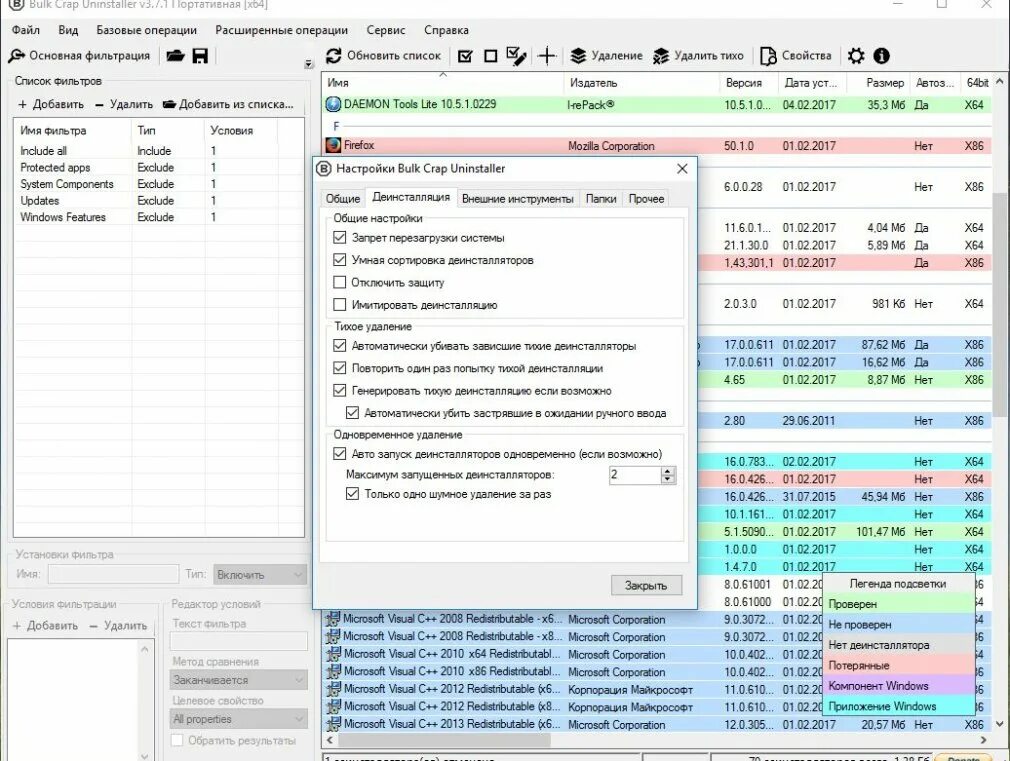
Task: Click icon of Visual C++ 2010 x64 row
Action: tap(333, 654)
